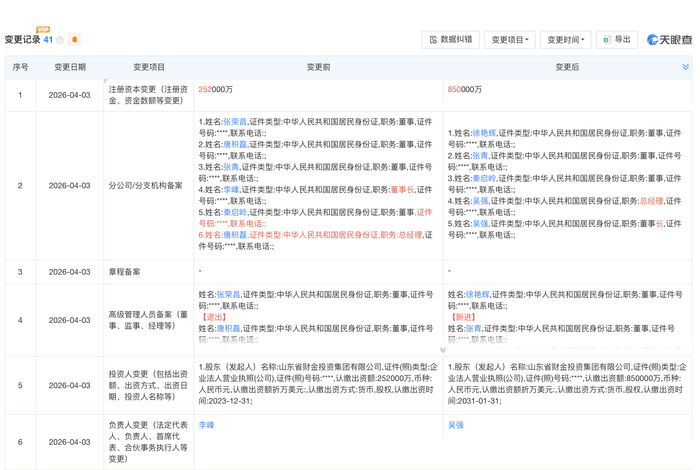Open 吴强 link in row 6
The image size is (700, 470).
coord(456,425)
